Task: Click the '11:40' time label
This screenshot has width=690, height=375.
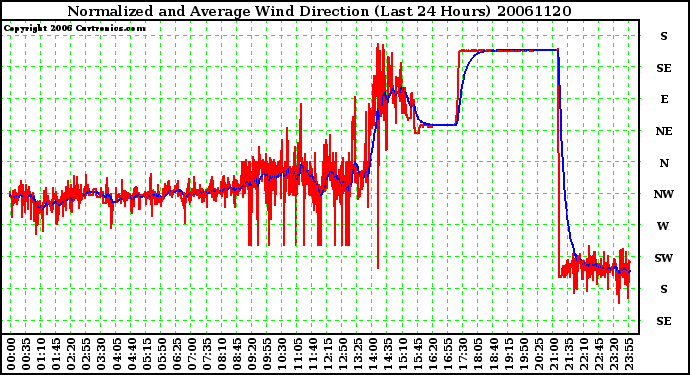Action: coord(312,354)
